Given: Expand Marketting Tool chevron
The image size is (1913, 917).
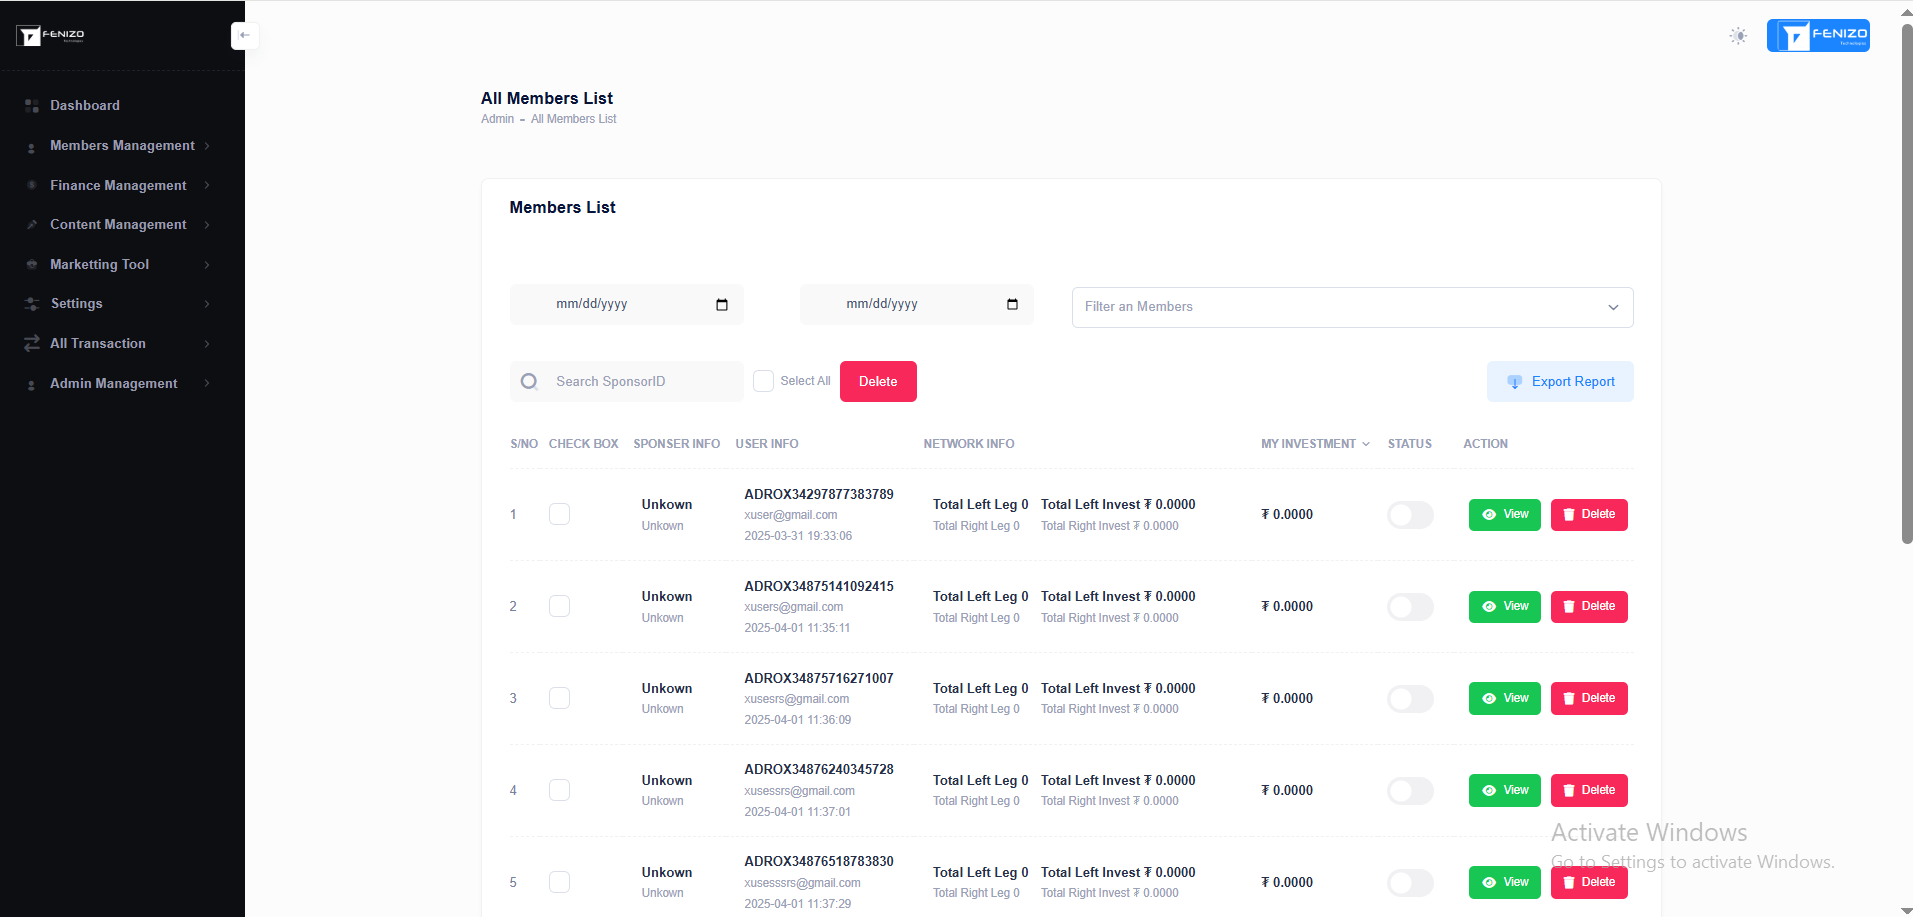Looking at the screenshot, I should point(207,265).
